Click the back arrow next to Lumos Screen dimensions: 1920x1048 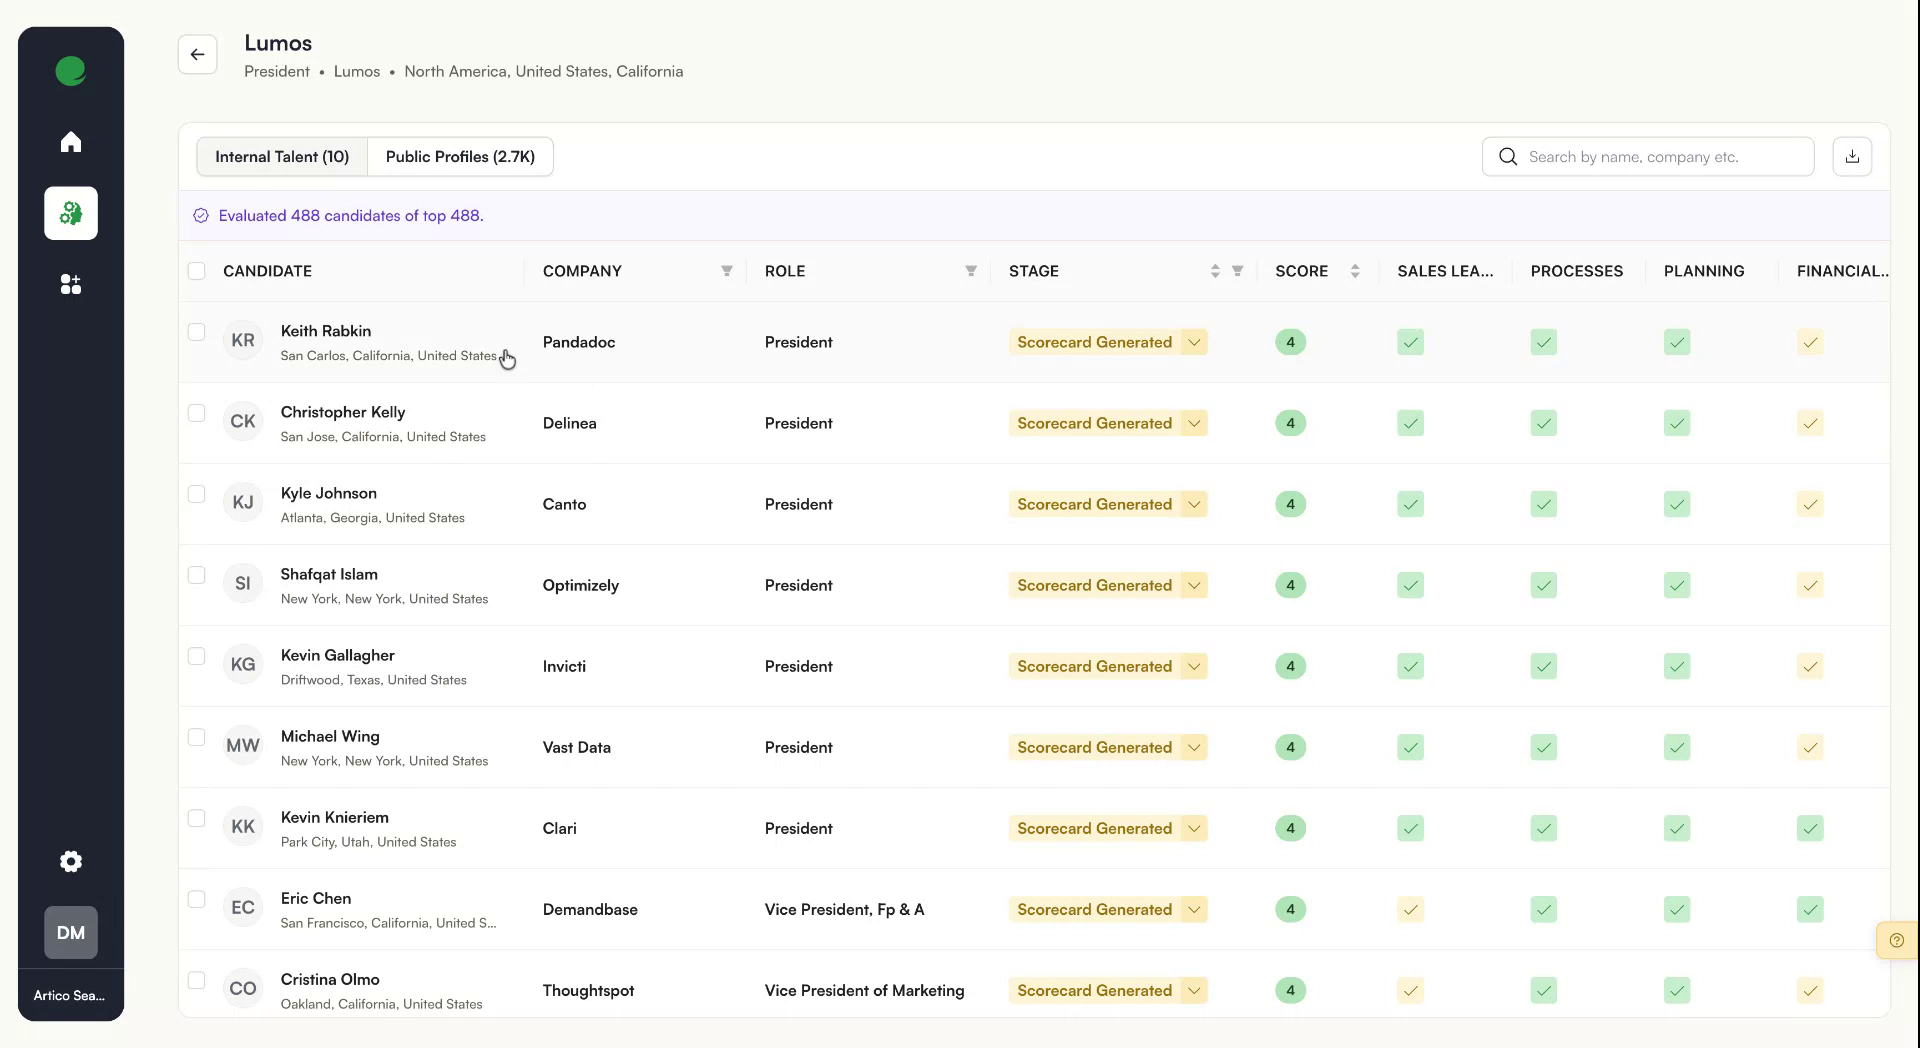197,54
